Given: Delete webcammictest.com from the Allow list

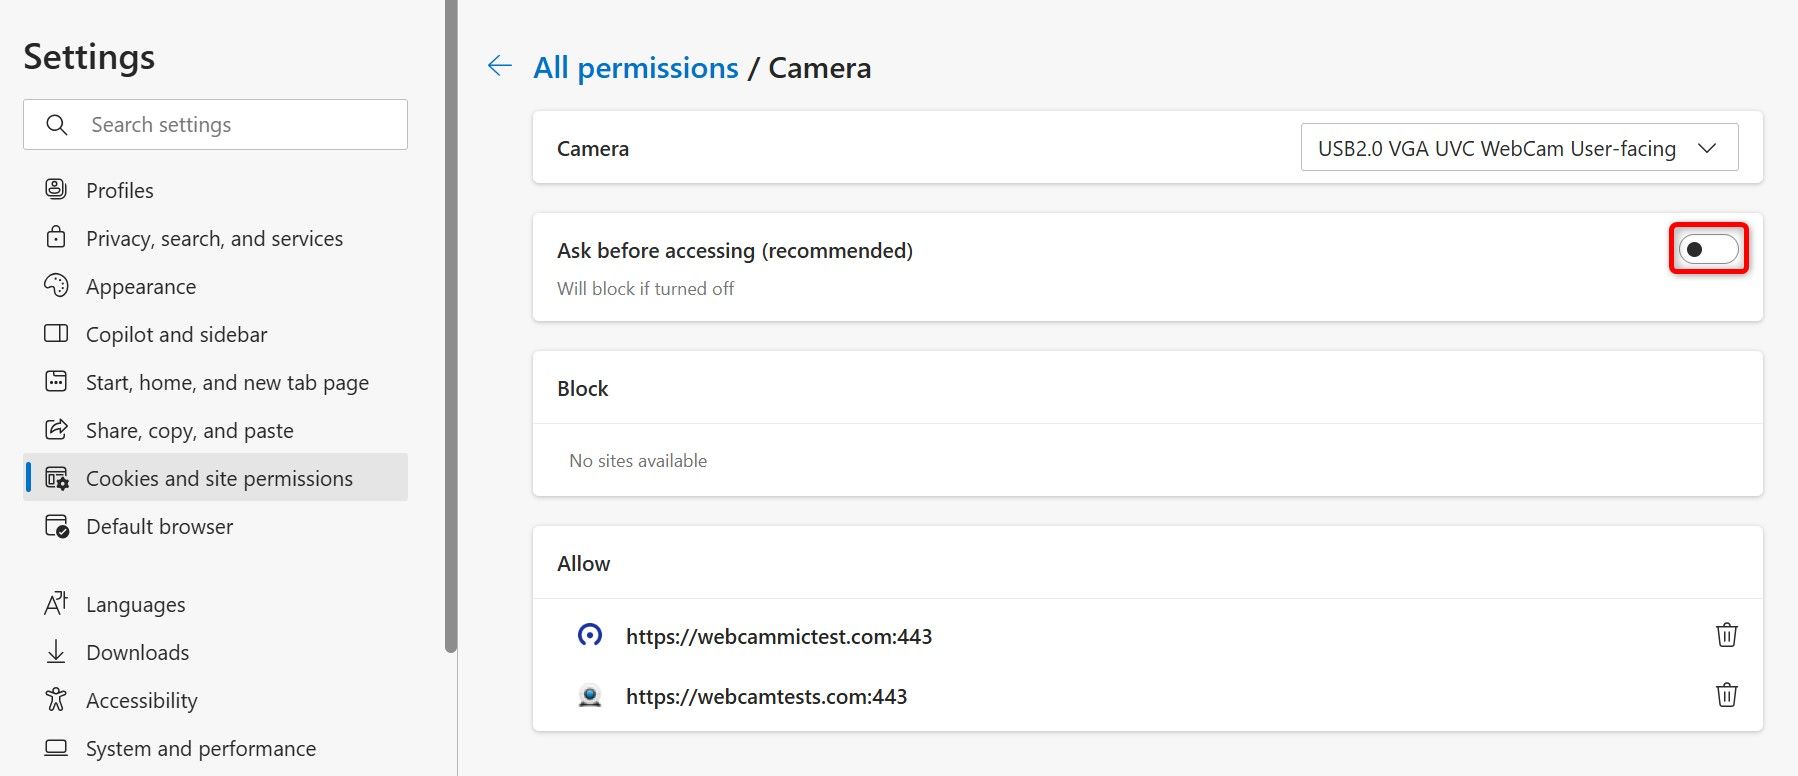Looking at the screenshot, I should (1726, 635).
